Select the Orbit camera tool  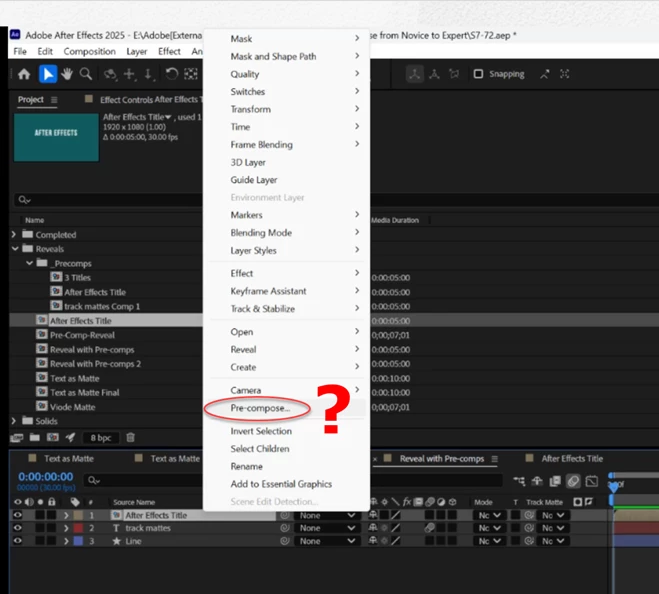tap(110, 74)
